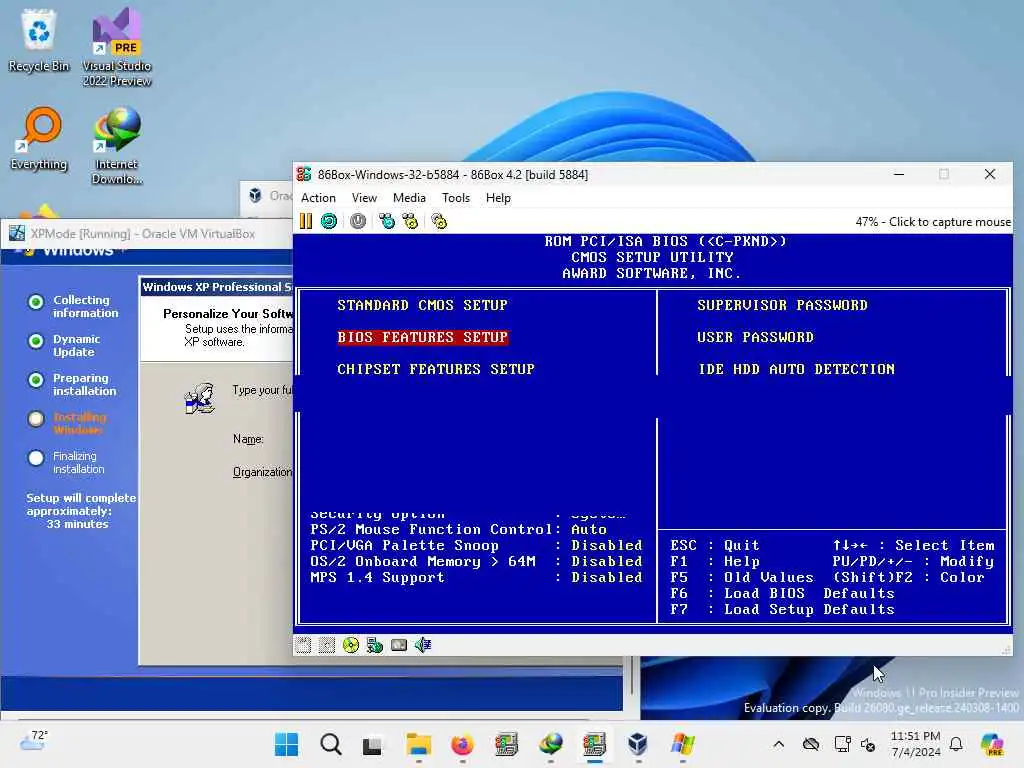The image size is (1024, 768).
Task: Click 'MPS 1.4 Support' BIOS row
Action: click(476, 577)
